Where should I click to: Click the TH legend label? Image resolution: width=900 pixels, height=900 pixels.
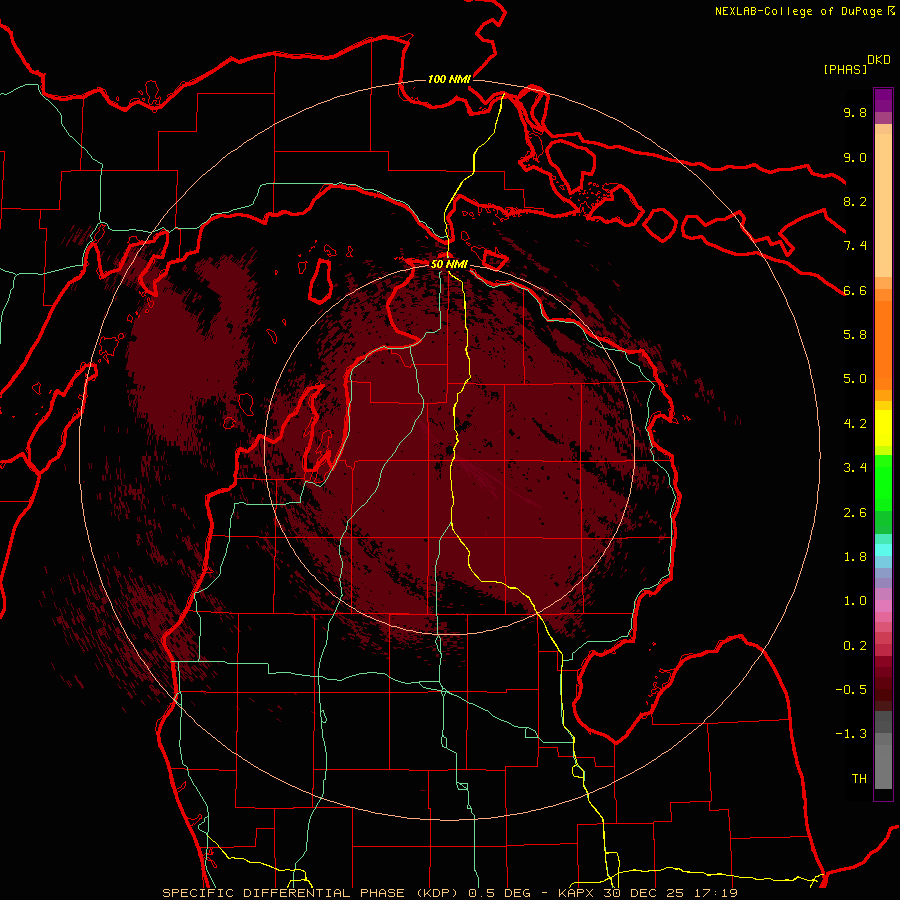coord(859,779)
